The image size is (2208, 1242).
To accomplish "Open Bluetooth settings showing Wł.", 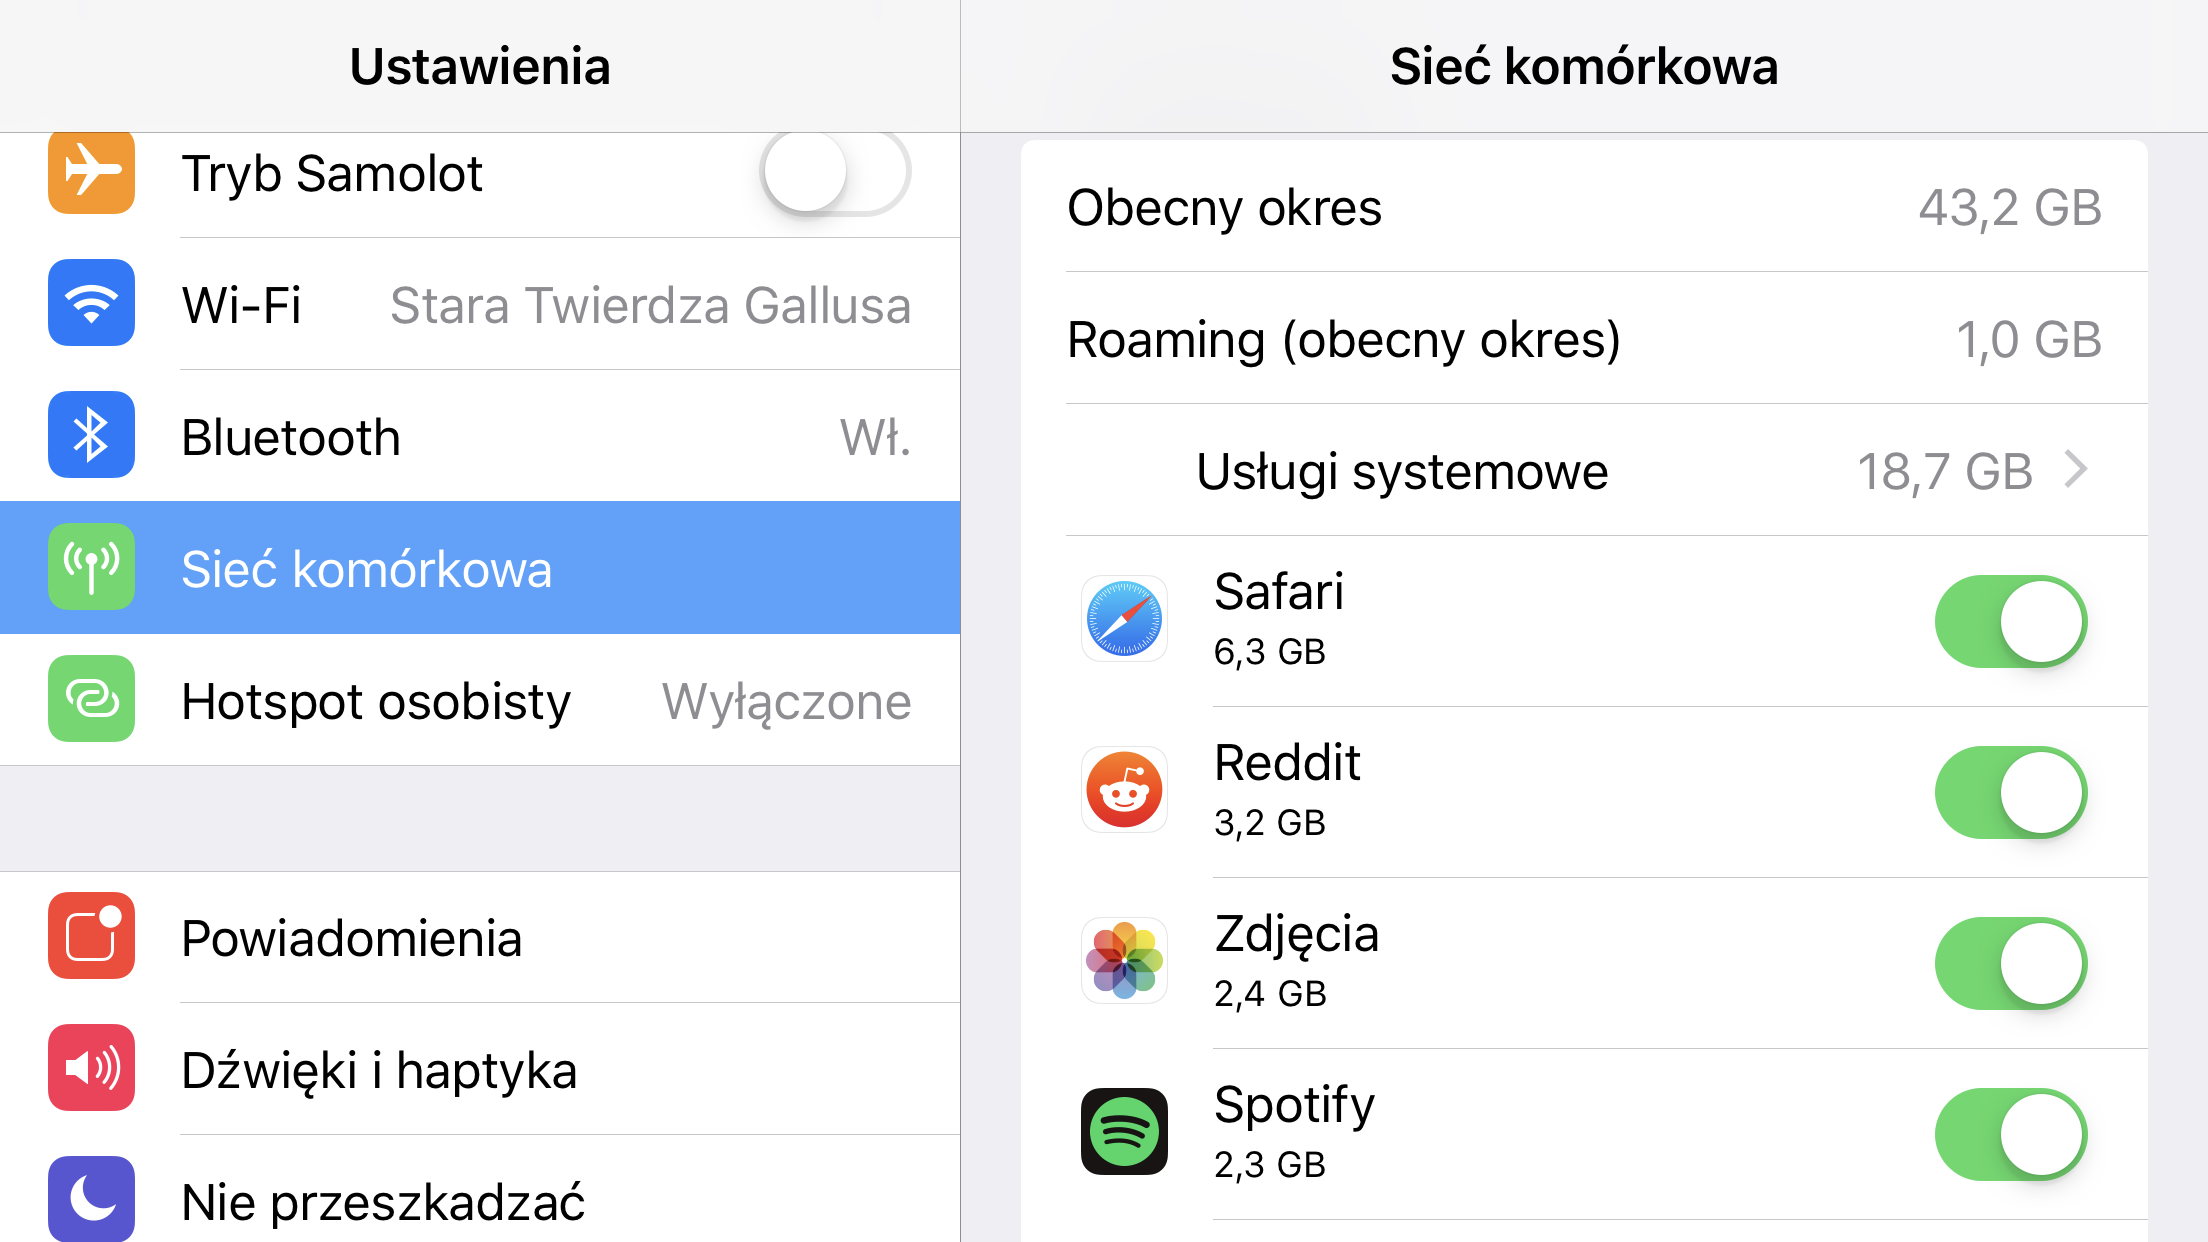I will pyautogui.click(x=480, y=436).
